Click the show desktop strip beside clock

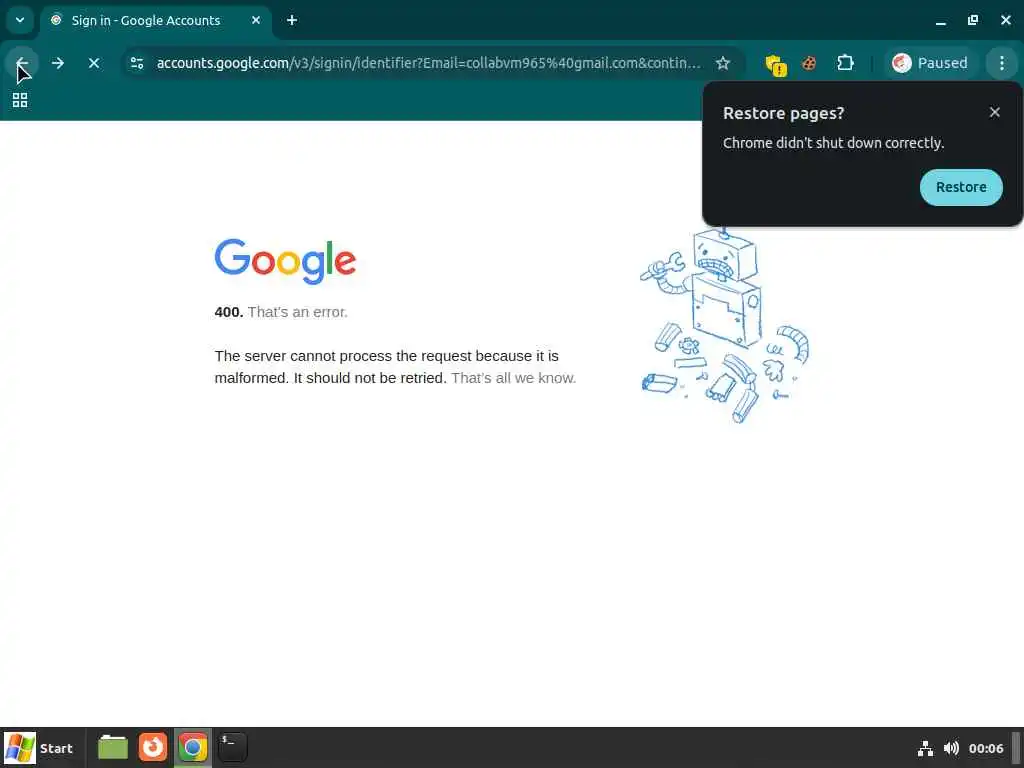1016,748
